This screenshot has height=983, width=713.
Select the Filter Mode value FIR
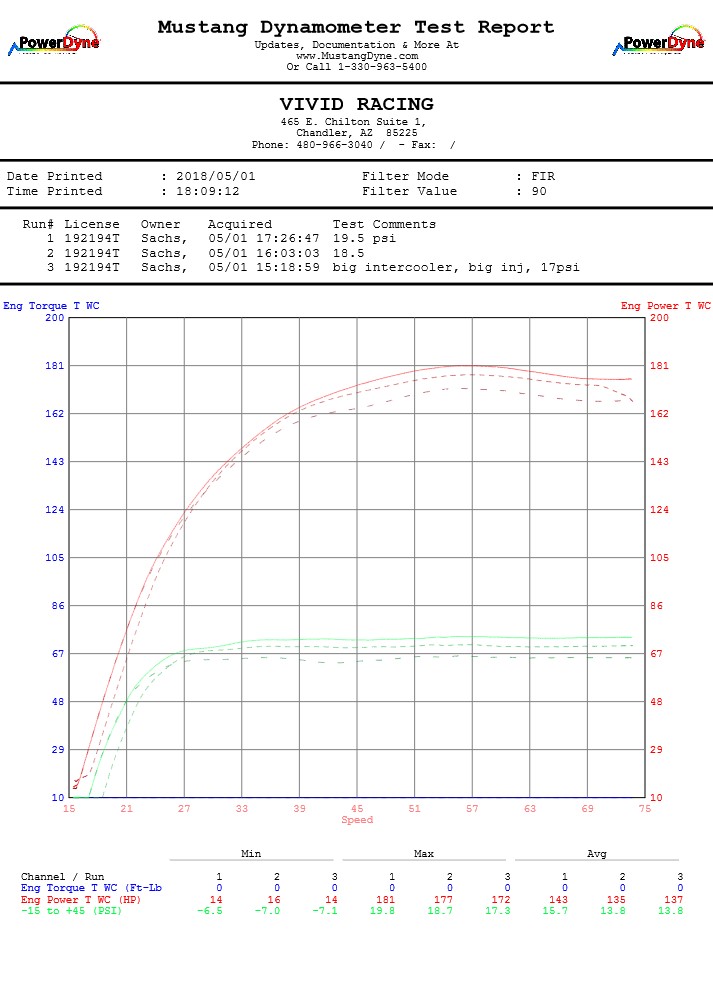click(543, 176)
